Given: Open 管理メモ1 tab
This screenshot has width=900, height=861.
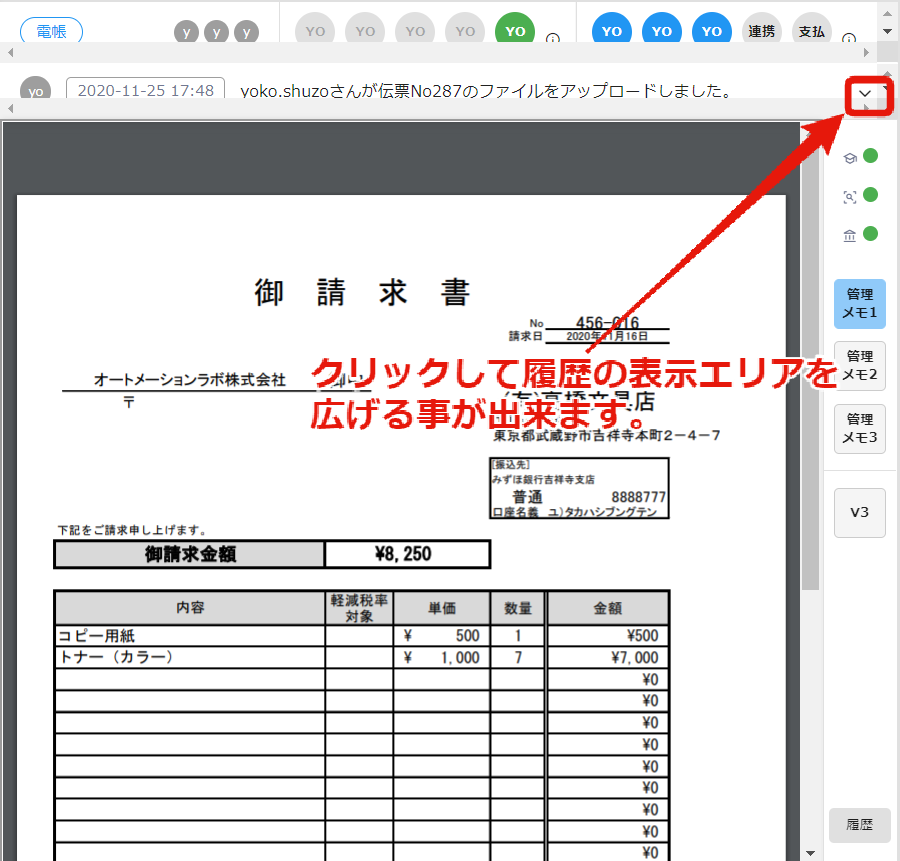Looking at the screenshot, I should click(860, 304).
